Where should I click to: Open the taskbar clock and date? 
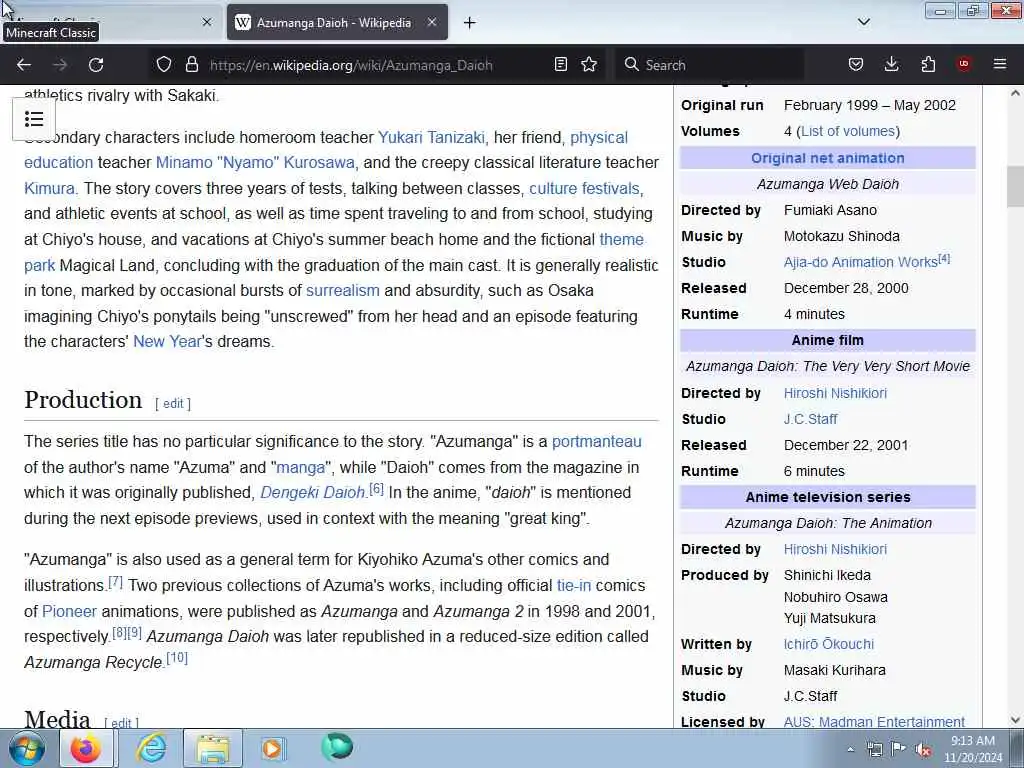pos(973,749)
